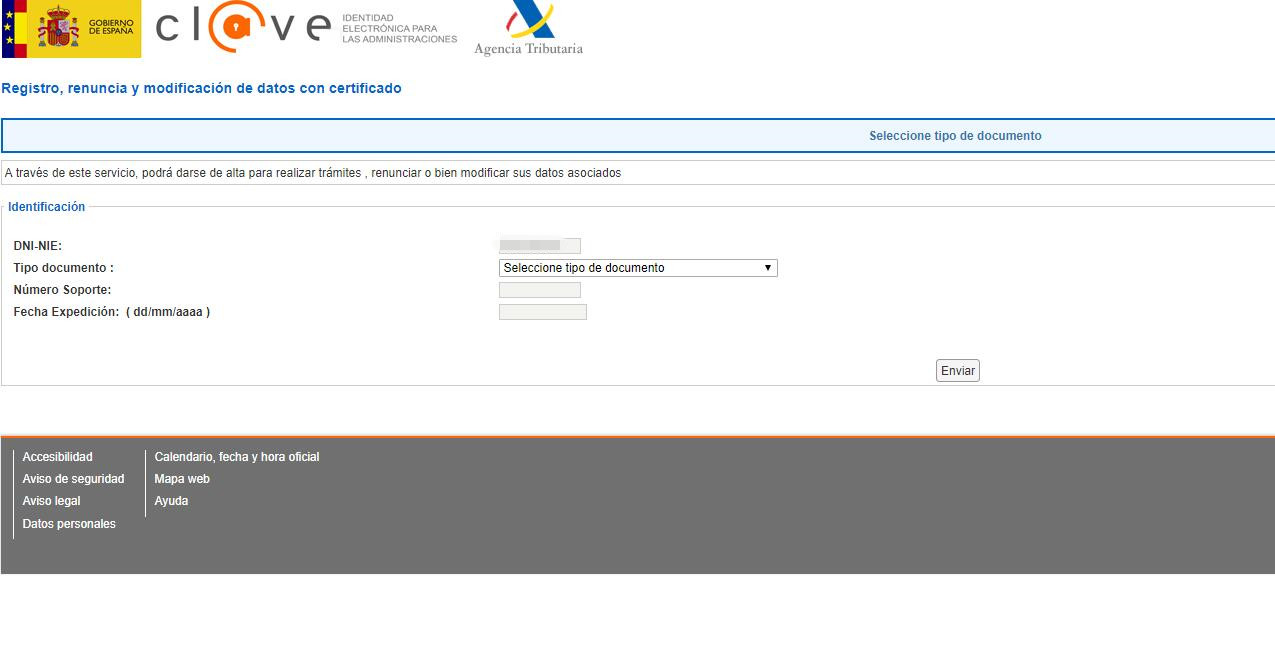1275x649 pixels.
Task: Click the Agencia Tributaria logo
Action: (x=528, y=29)
